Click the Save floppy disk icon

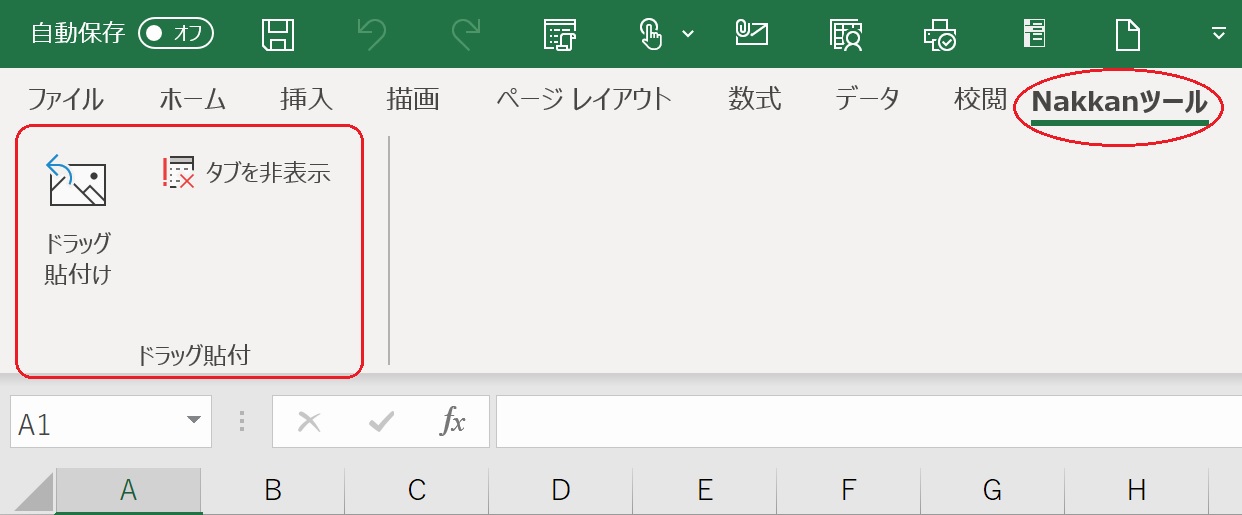278,34
